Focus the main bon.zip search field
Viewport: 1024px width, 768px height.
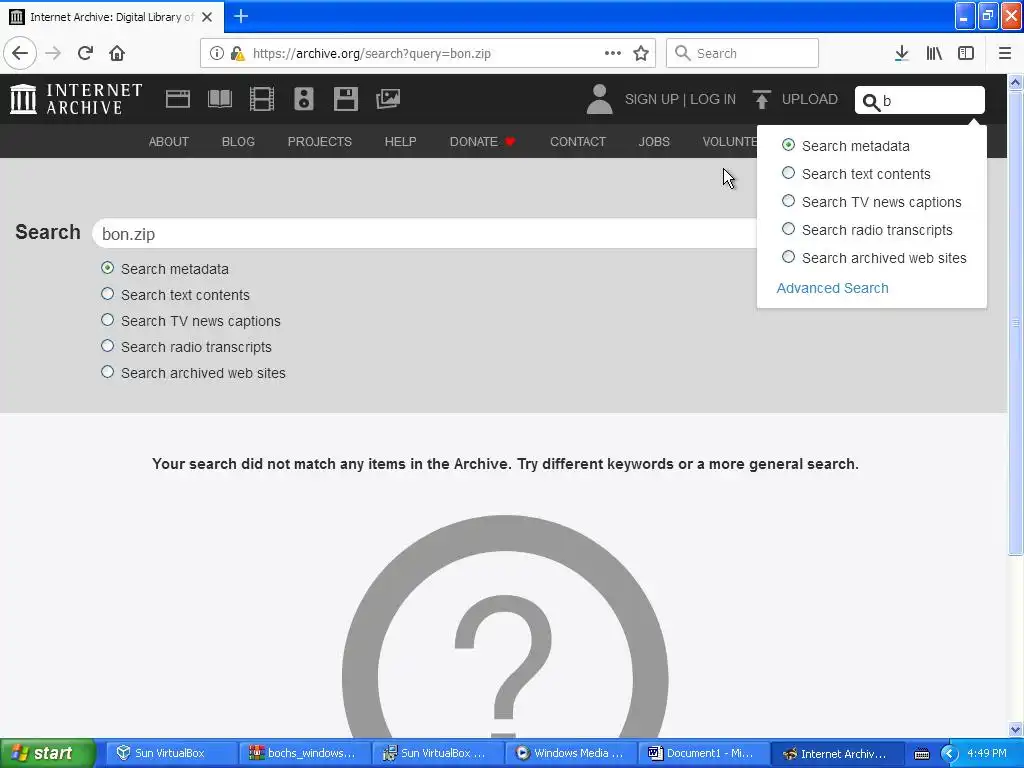pyautogui.click(x=424, y=234)
